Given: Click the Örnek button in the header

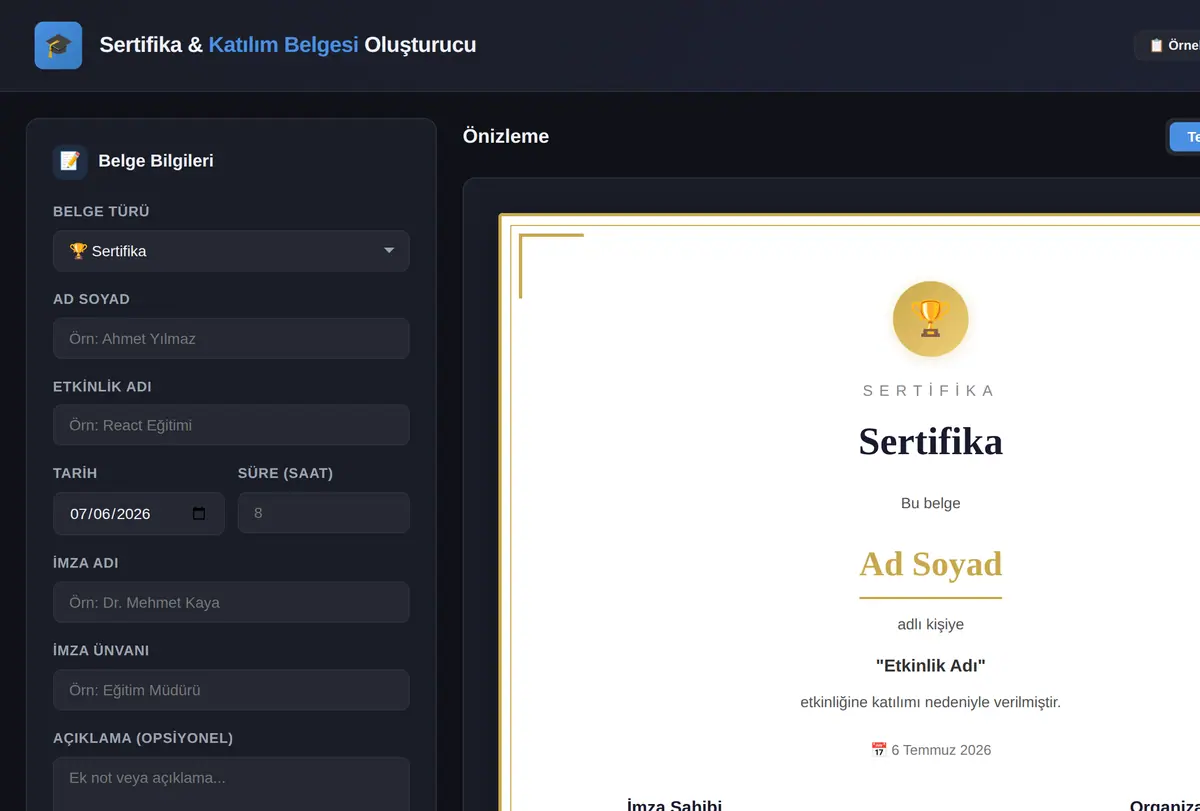Looking at the screenshot, I should tap(1168, 45).
